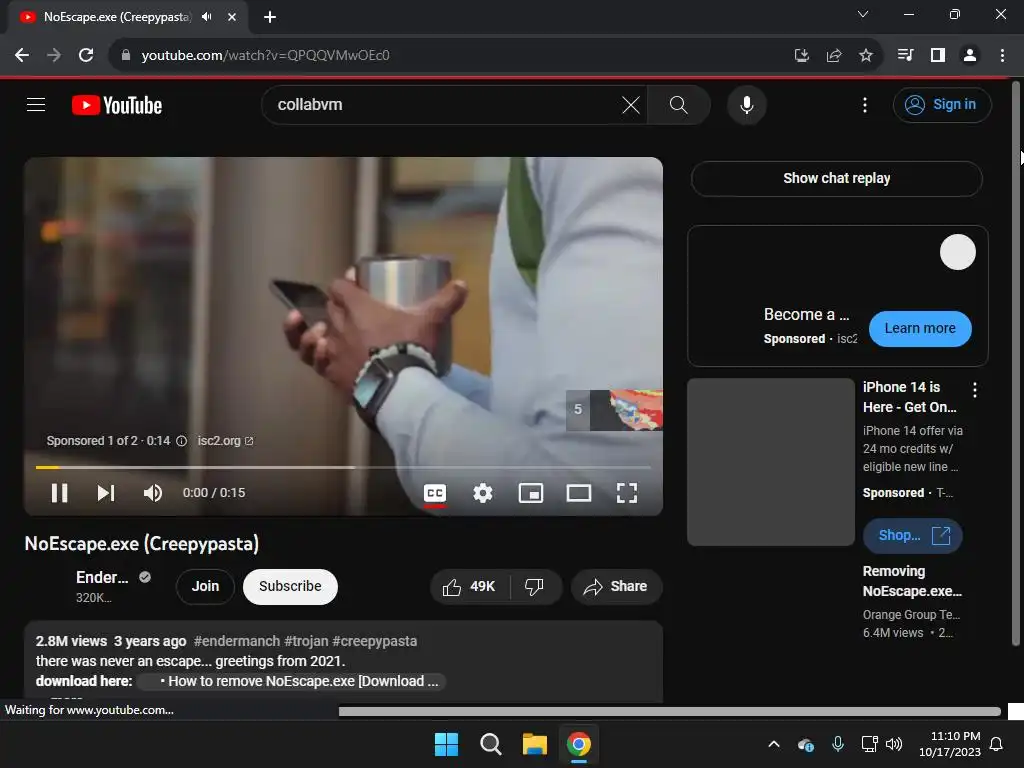Open media controls icon in Chrome toolbar
The image size is (1024, 768).
905,56
